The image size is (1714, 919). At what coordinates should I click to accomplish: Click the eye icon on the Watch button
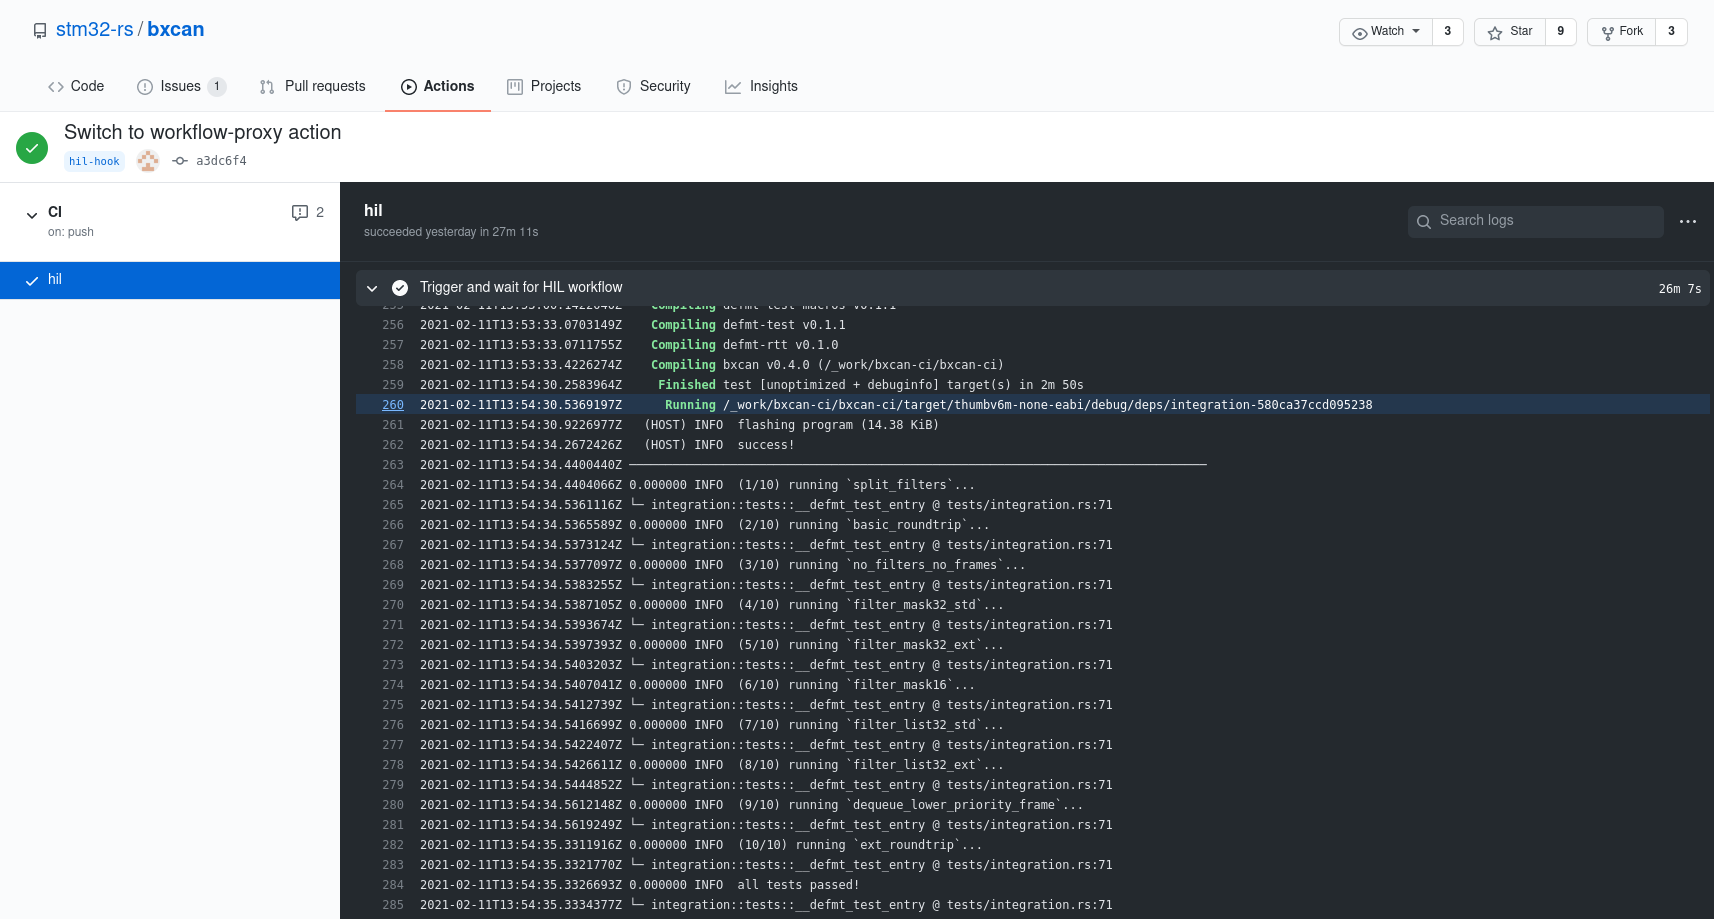(1360, 31)
